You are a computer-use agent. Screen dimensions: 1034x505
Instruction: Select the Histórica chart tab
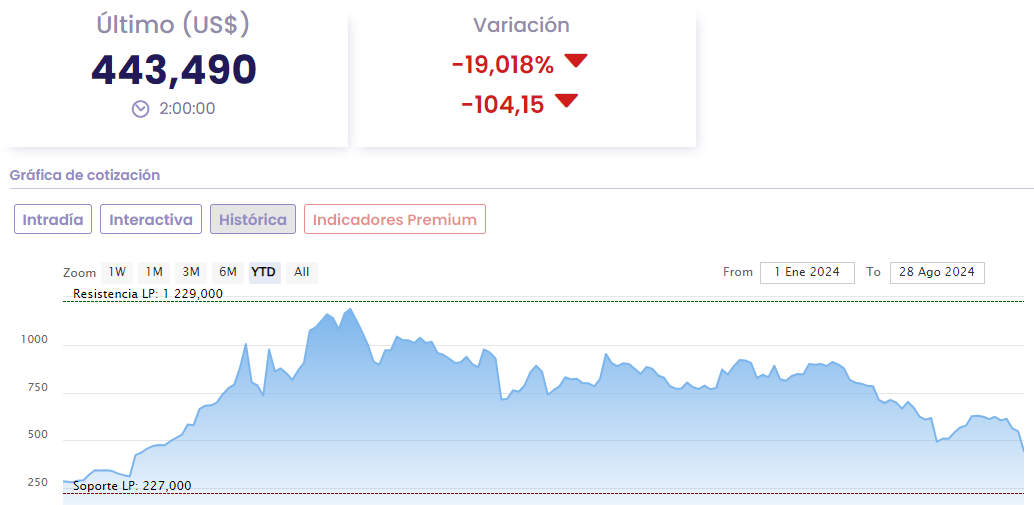click(253, 219)
